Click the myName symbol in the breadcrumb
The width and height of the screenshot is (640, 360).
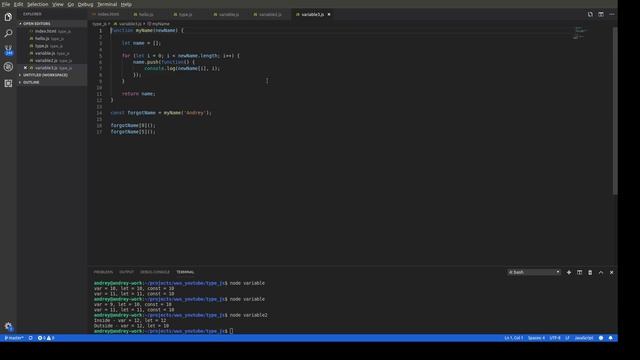point(158,24)
